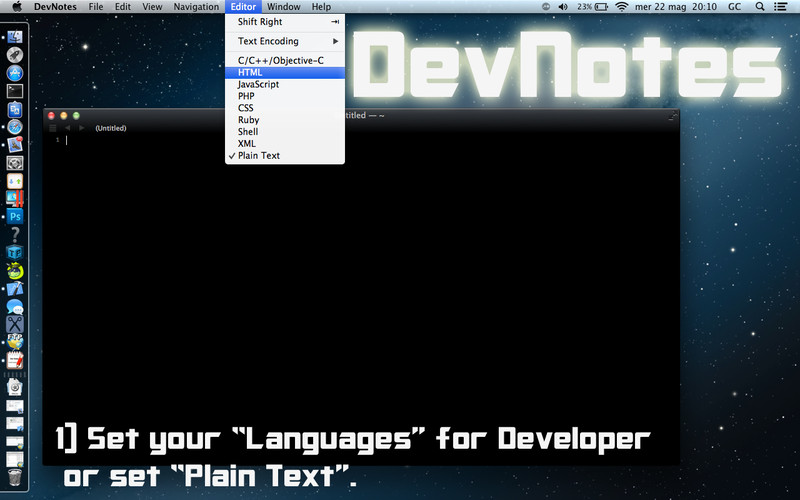Open DevNotes notepad icon in dock
Screen dimensions: 800x500
pos(15,360)
